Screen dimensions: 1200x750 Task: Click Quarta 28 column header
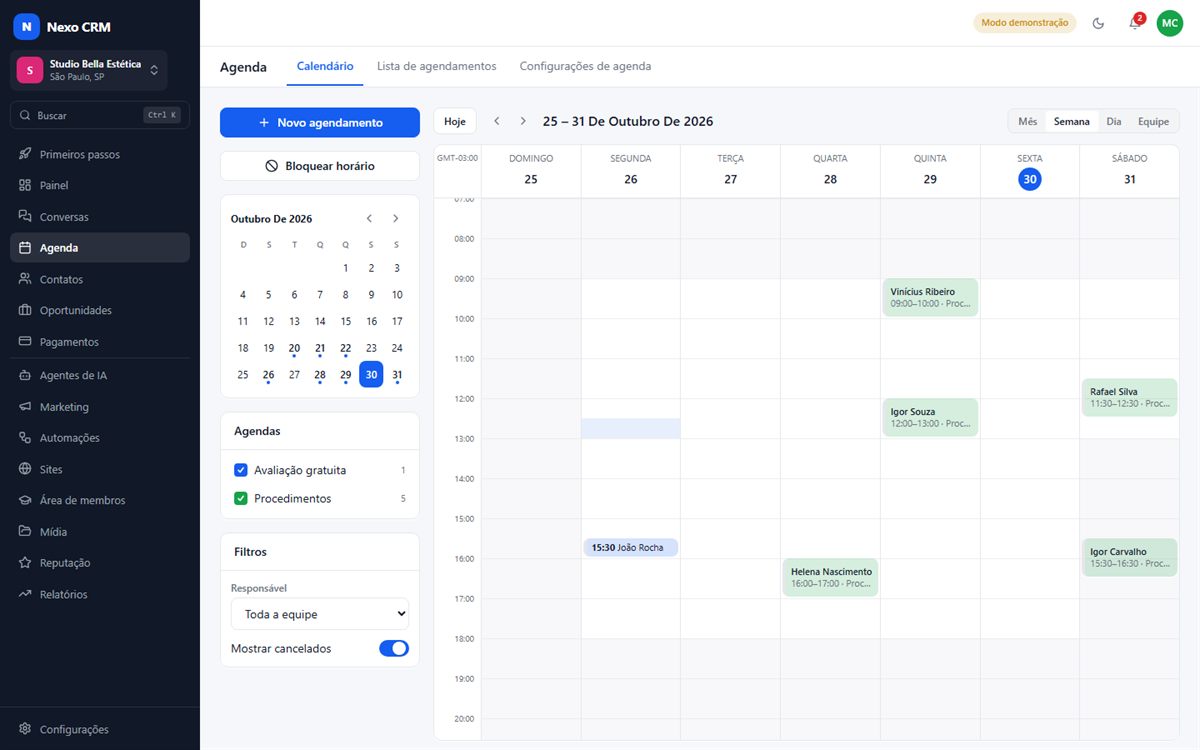point(830,171)
